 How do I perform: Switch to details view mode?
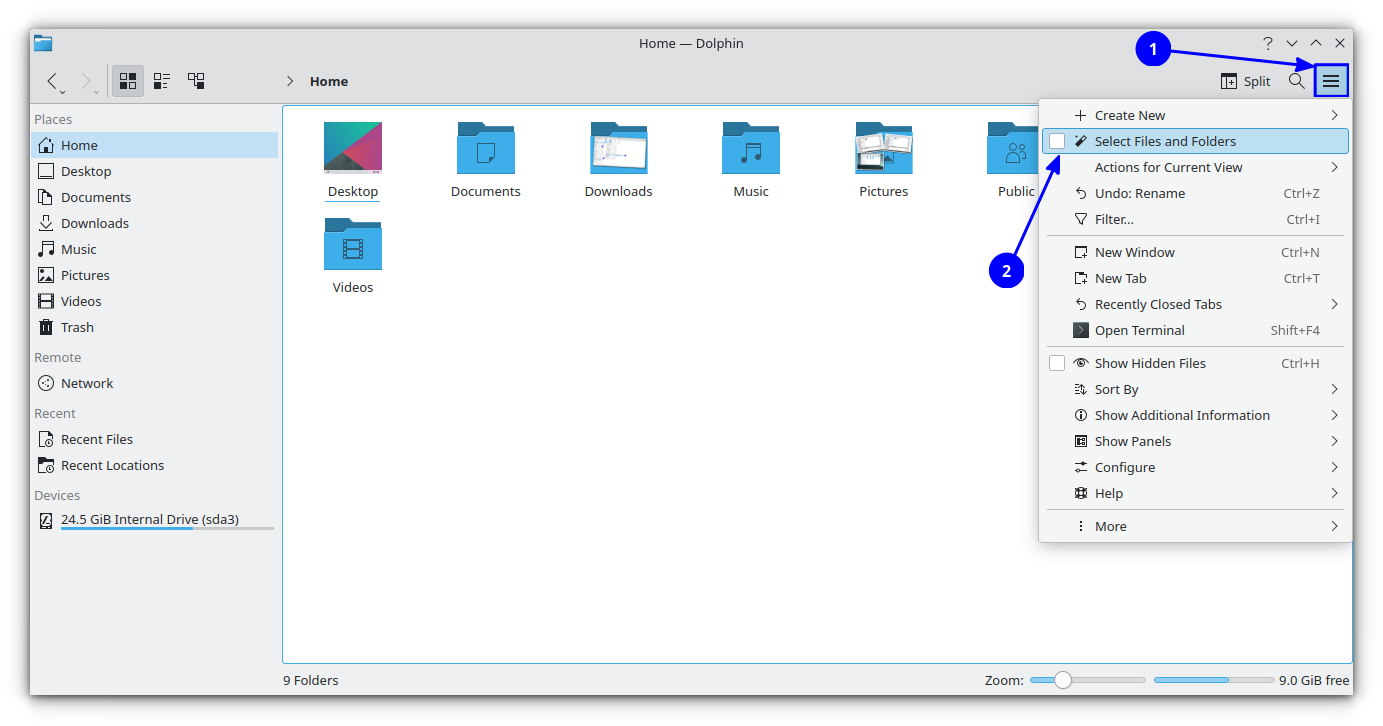[195, 81]
